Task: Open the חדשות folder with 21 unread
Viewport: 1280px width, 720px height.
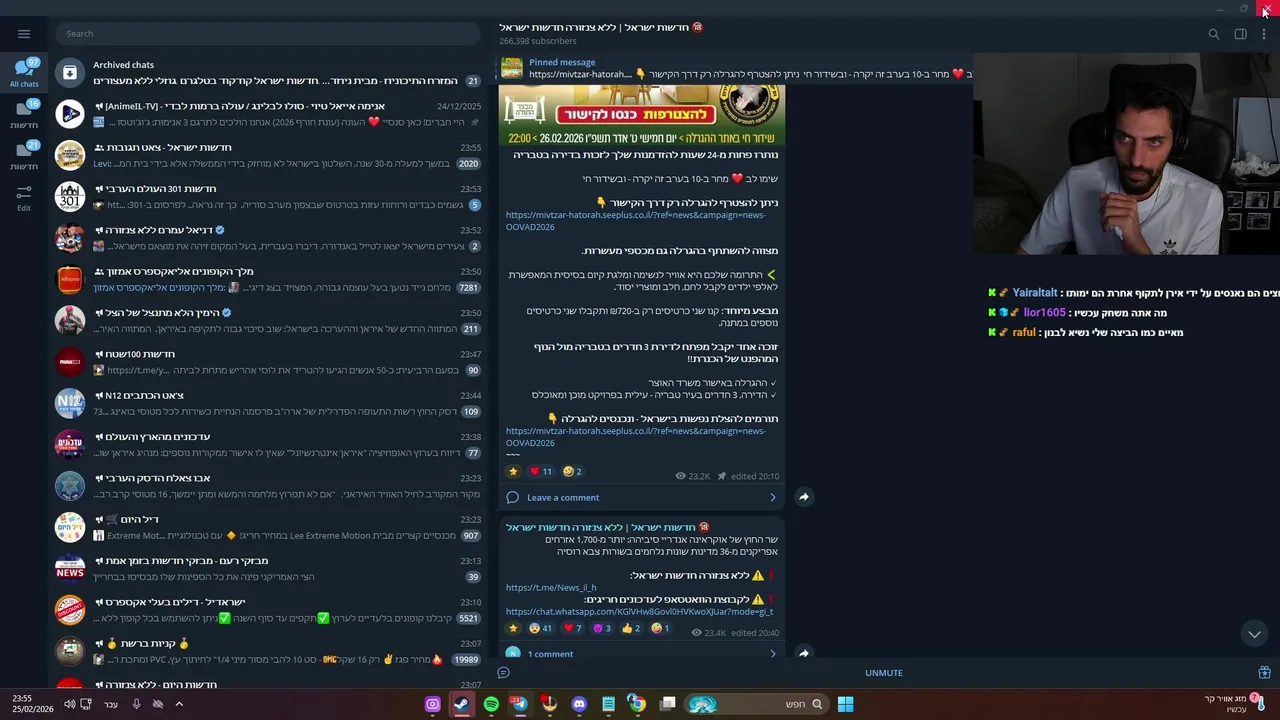Action: tap(24, 155)
